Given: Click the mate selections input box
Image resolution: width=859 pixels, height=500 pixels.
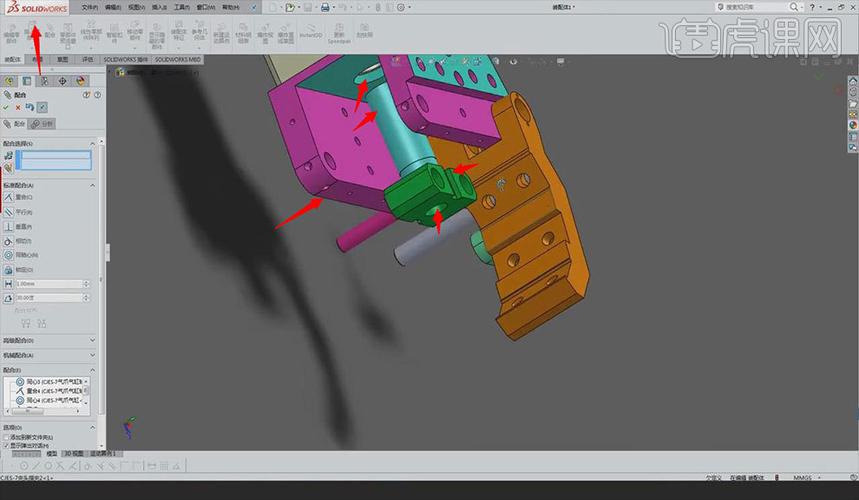Looking at the screenshot, I should pos(54,160).
